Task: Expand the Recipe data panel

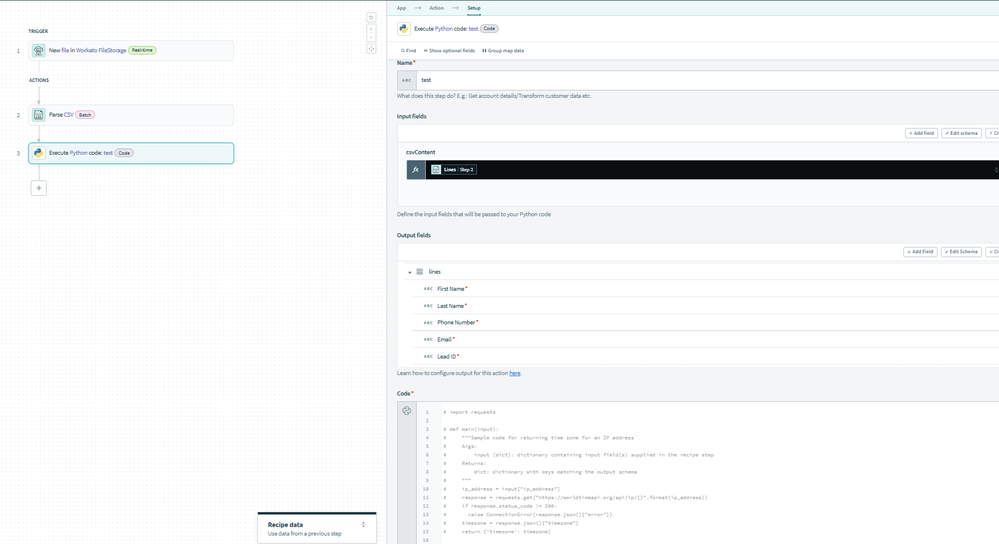Action: [363, 525]
